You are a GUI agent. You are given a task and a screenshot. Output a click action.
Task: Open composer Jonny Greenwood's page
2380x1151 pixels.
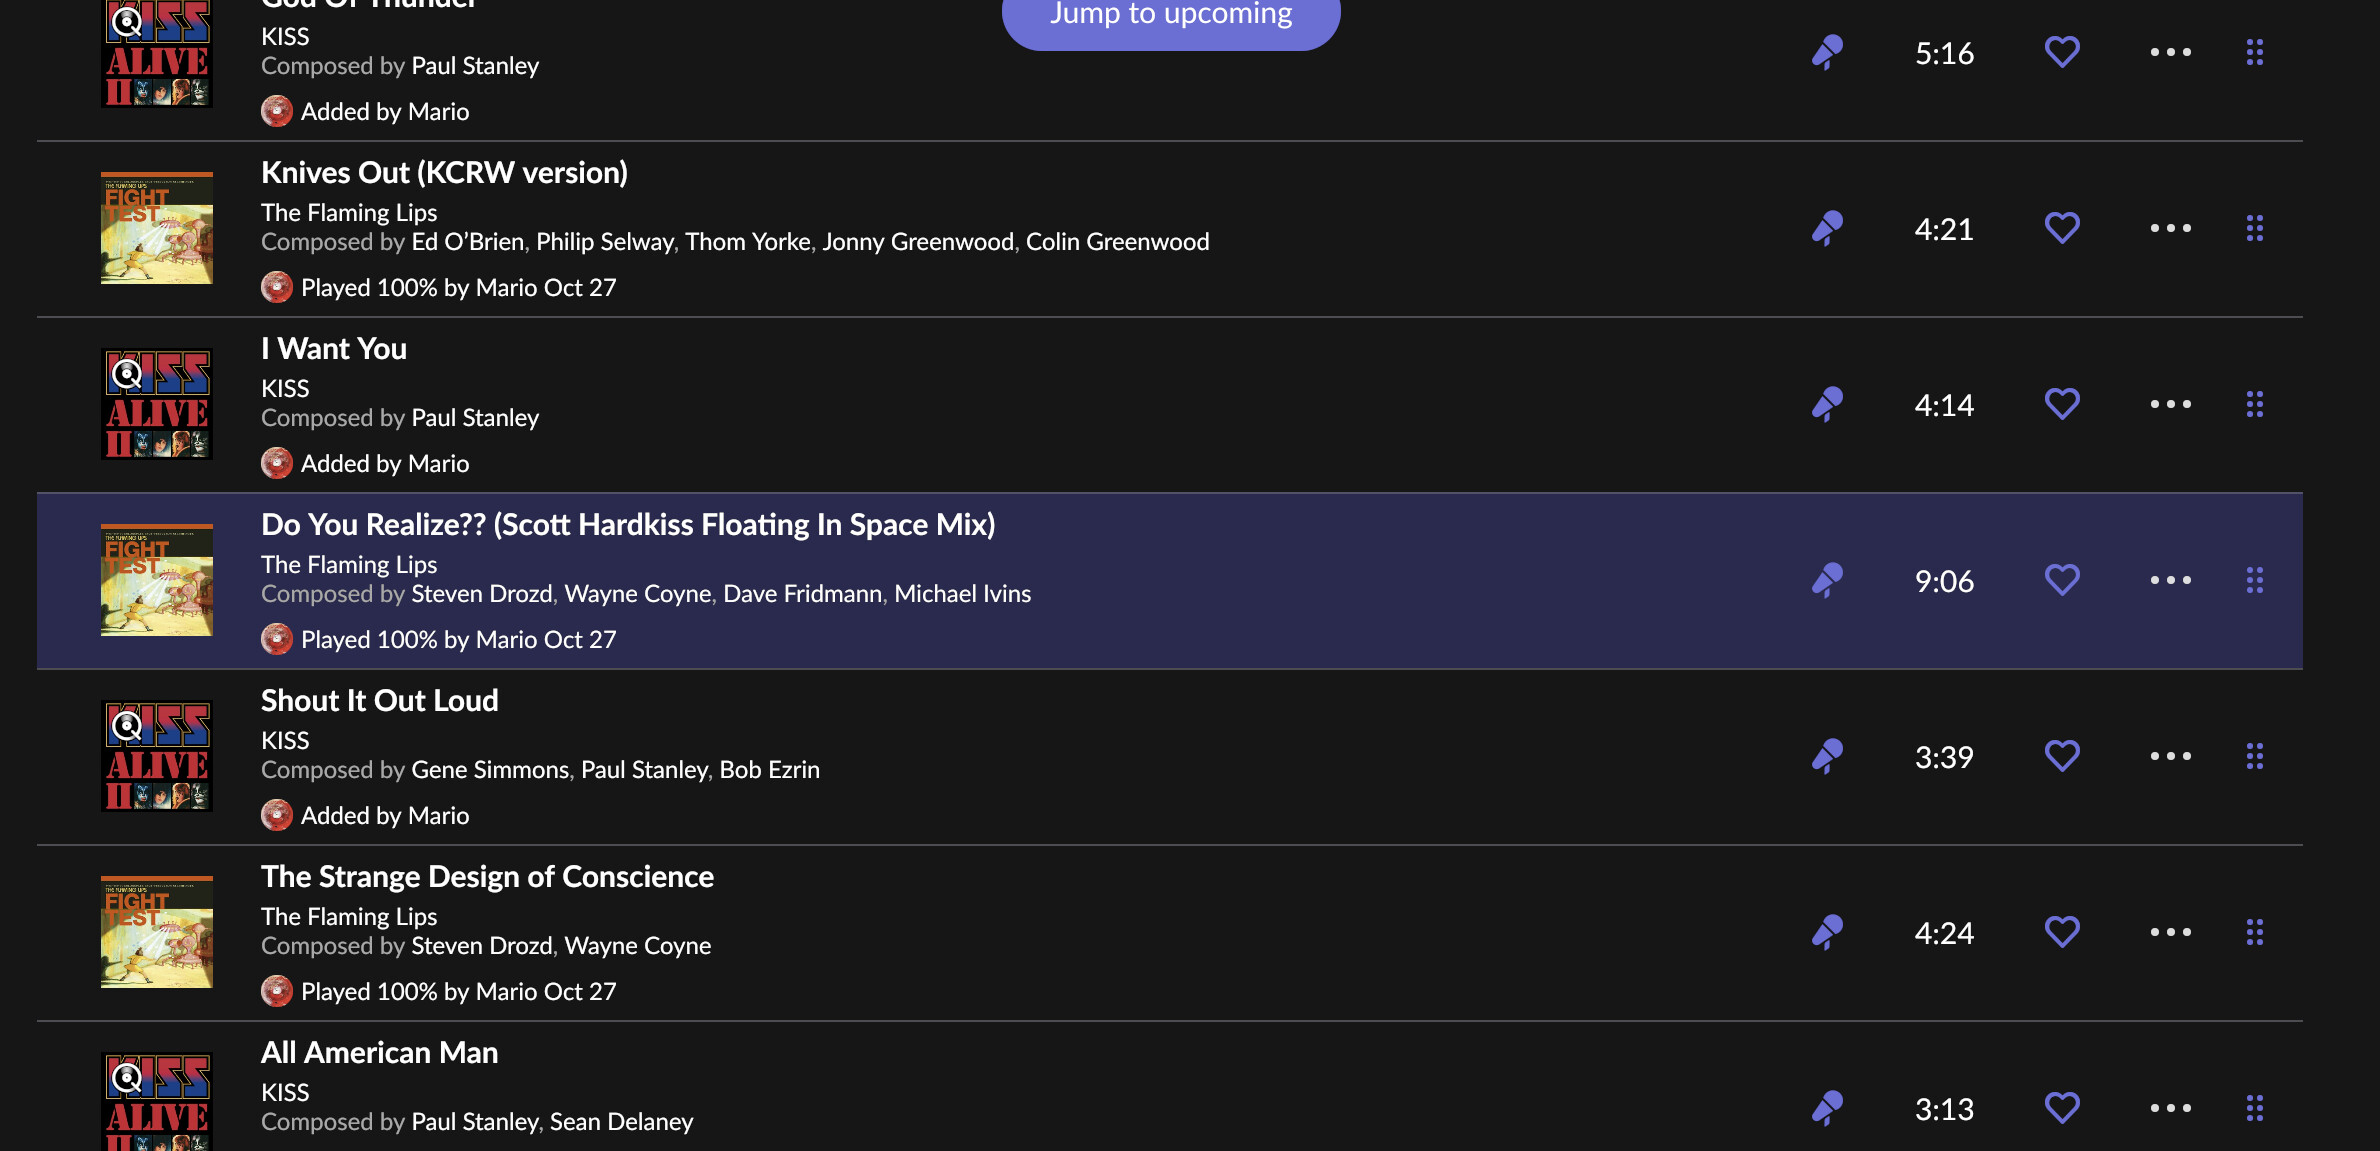pos(918,242)
